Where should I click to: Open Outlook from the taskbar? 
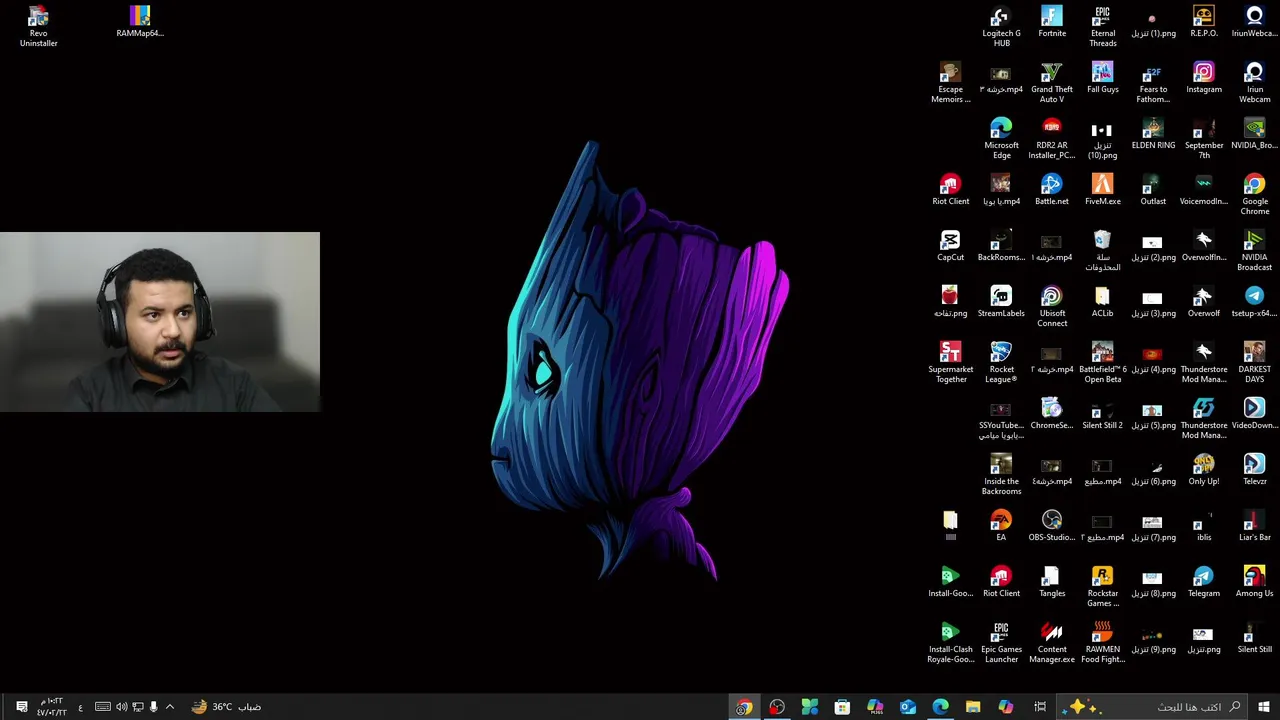point(907,707)
